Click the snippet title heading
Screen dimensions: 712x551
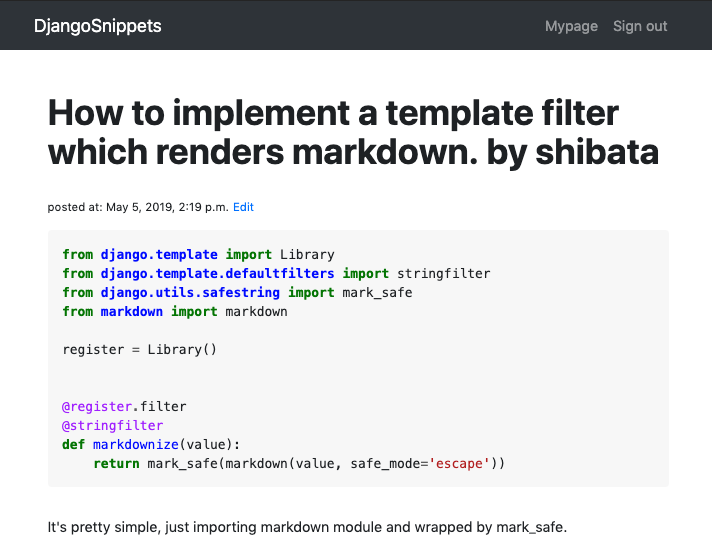(353, 132)
